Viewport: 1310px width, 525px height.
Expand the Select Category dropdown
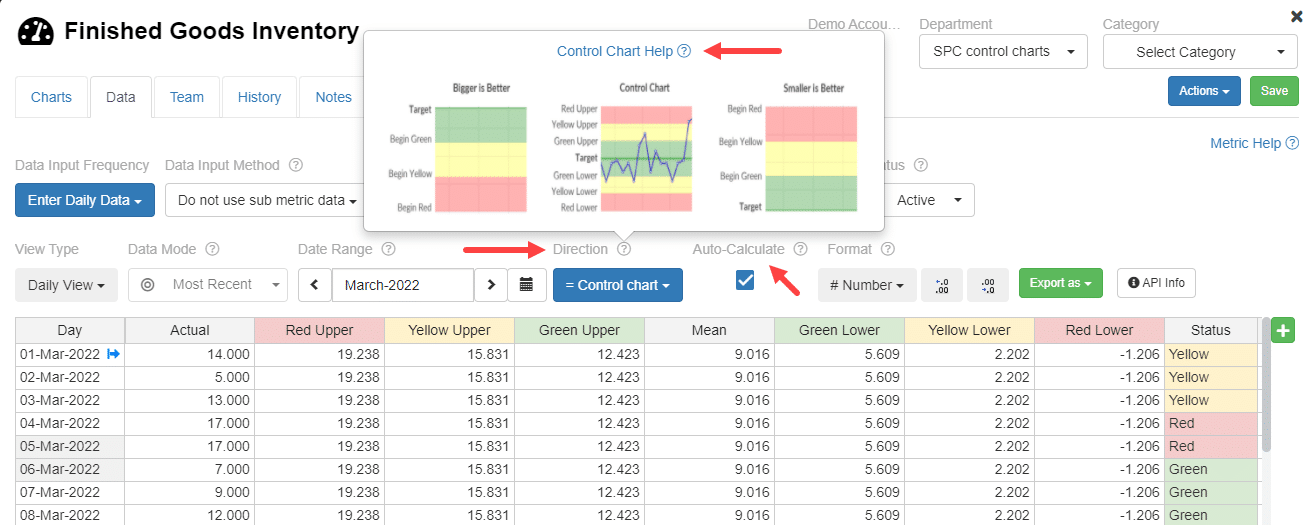pyautogui.click(x=1200, y=52)
